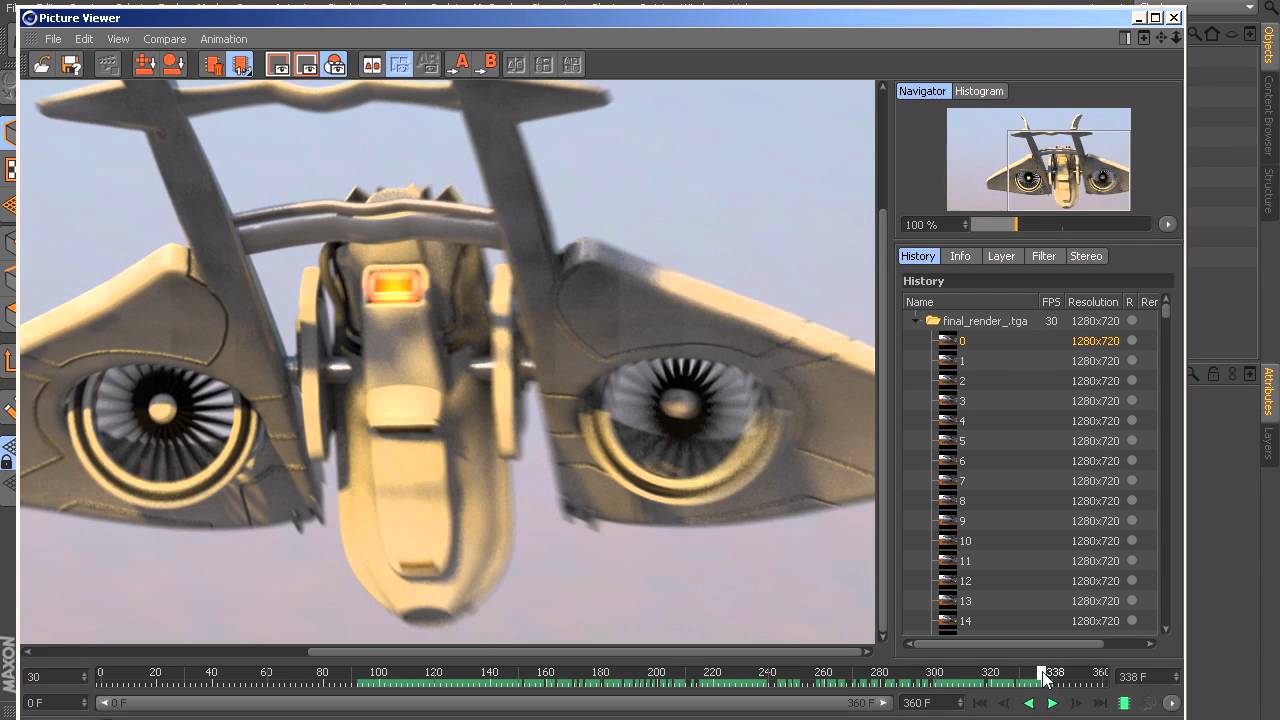Screen dimensions: 1280x720
Task: Select frame 12 in History list
Action: point(1030,581)
